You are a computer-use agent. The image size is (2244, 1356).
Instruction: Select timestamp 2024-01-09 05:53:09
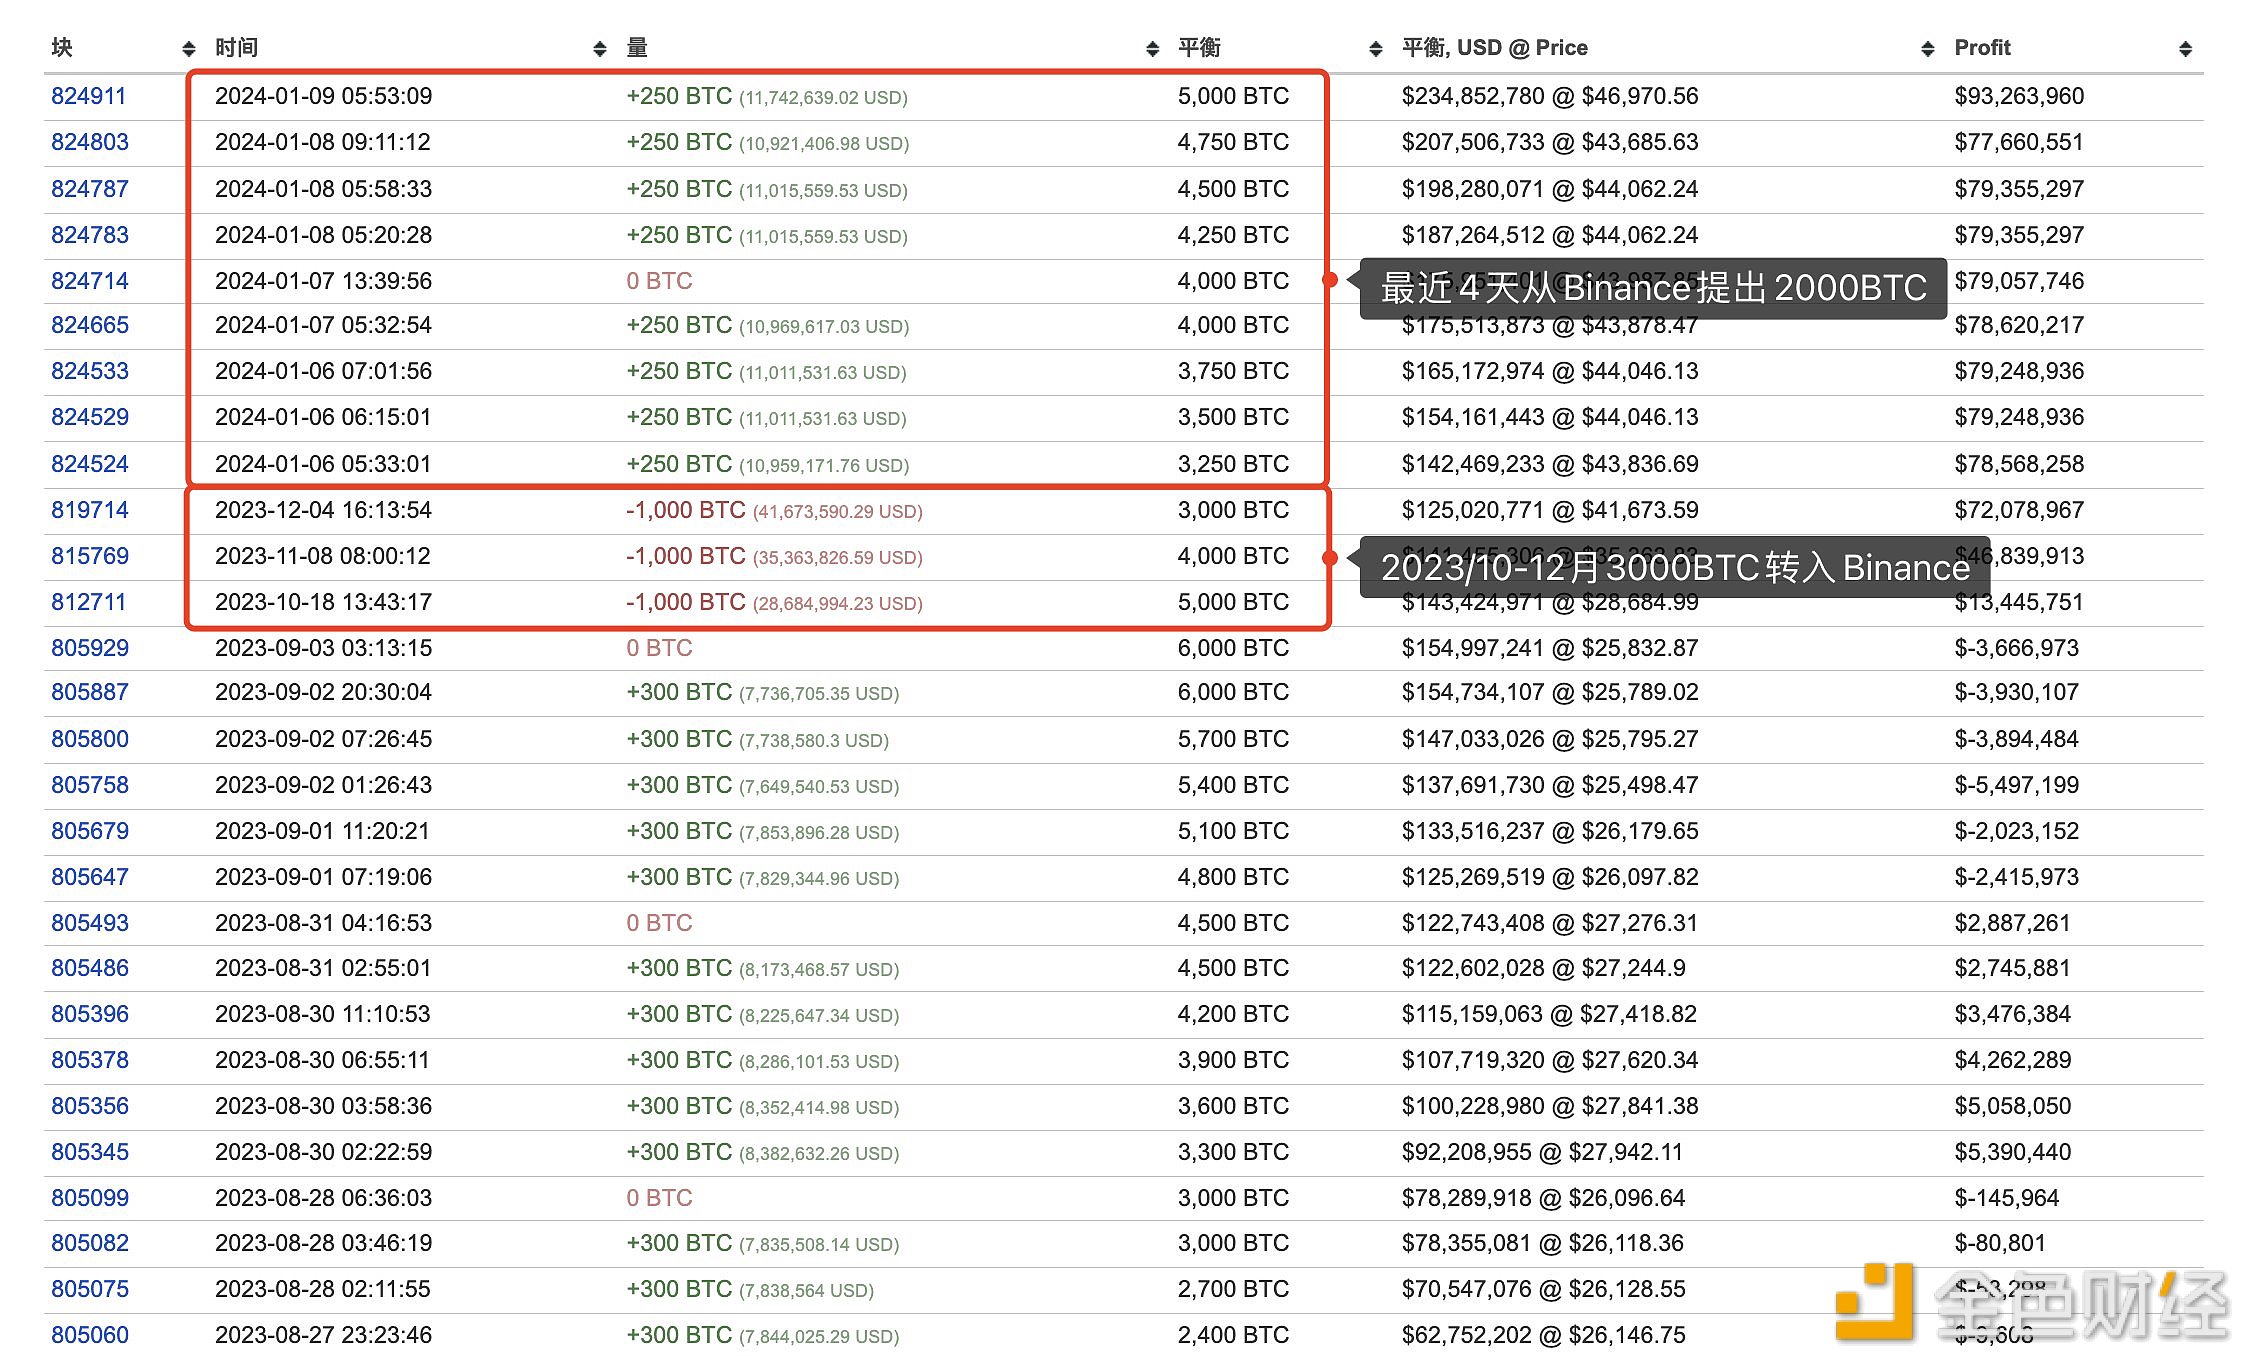tap(324, 96)
